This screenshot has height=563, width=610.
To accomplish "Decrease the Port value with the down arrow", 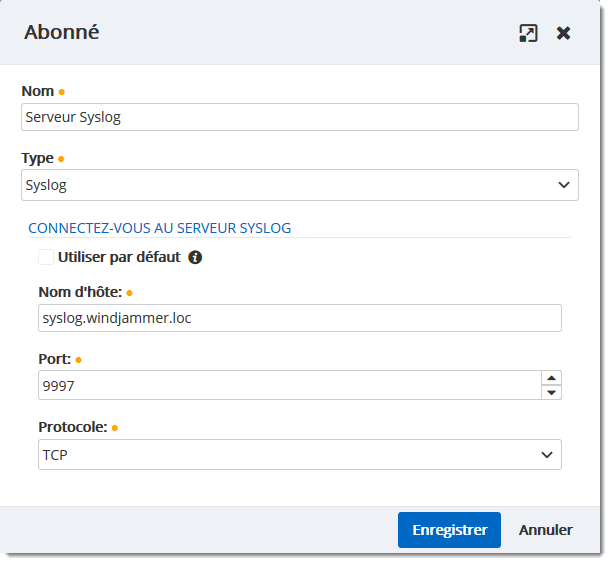I will tap(551, 392).
